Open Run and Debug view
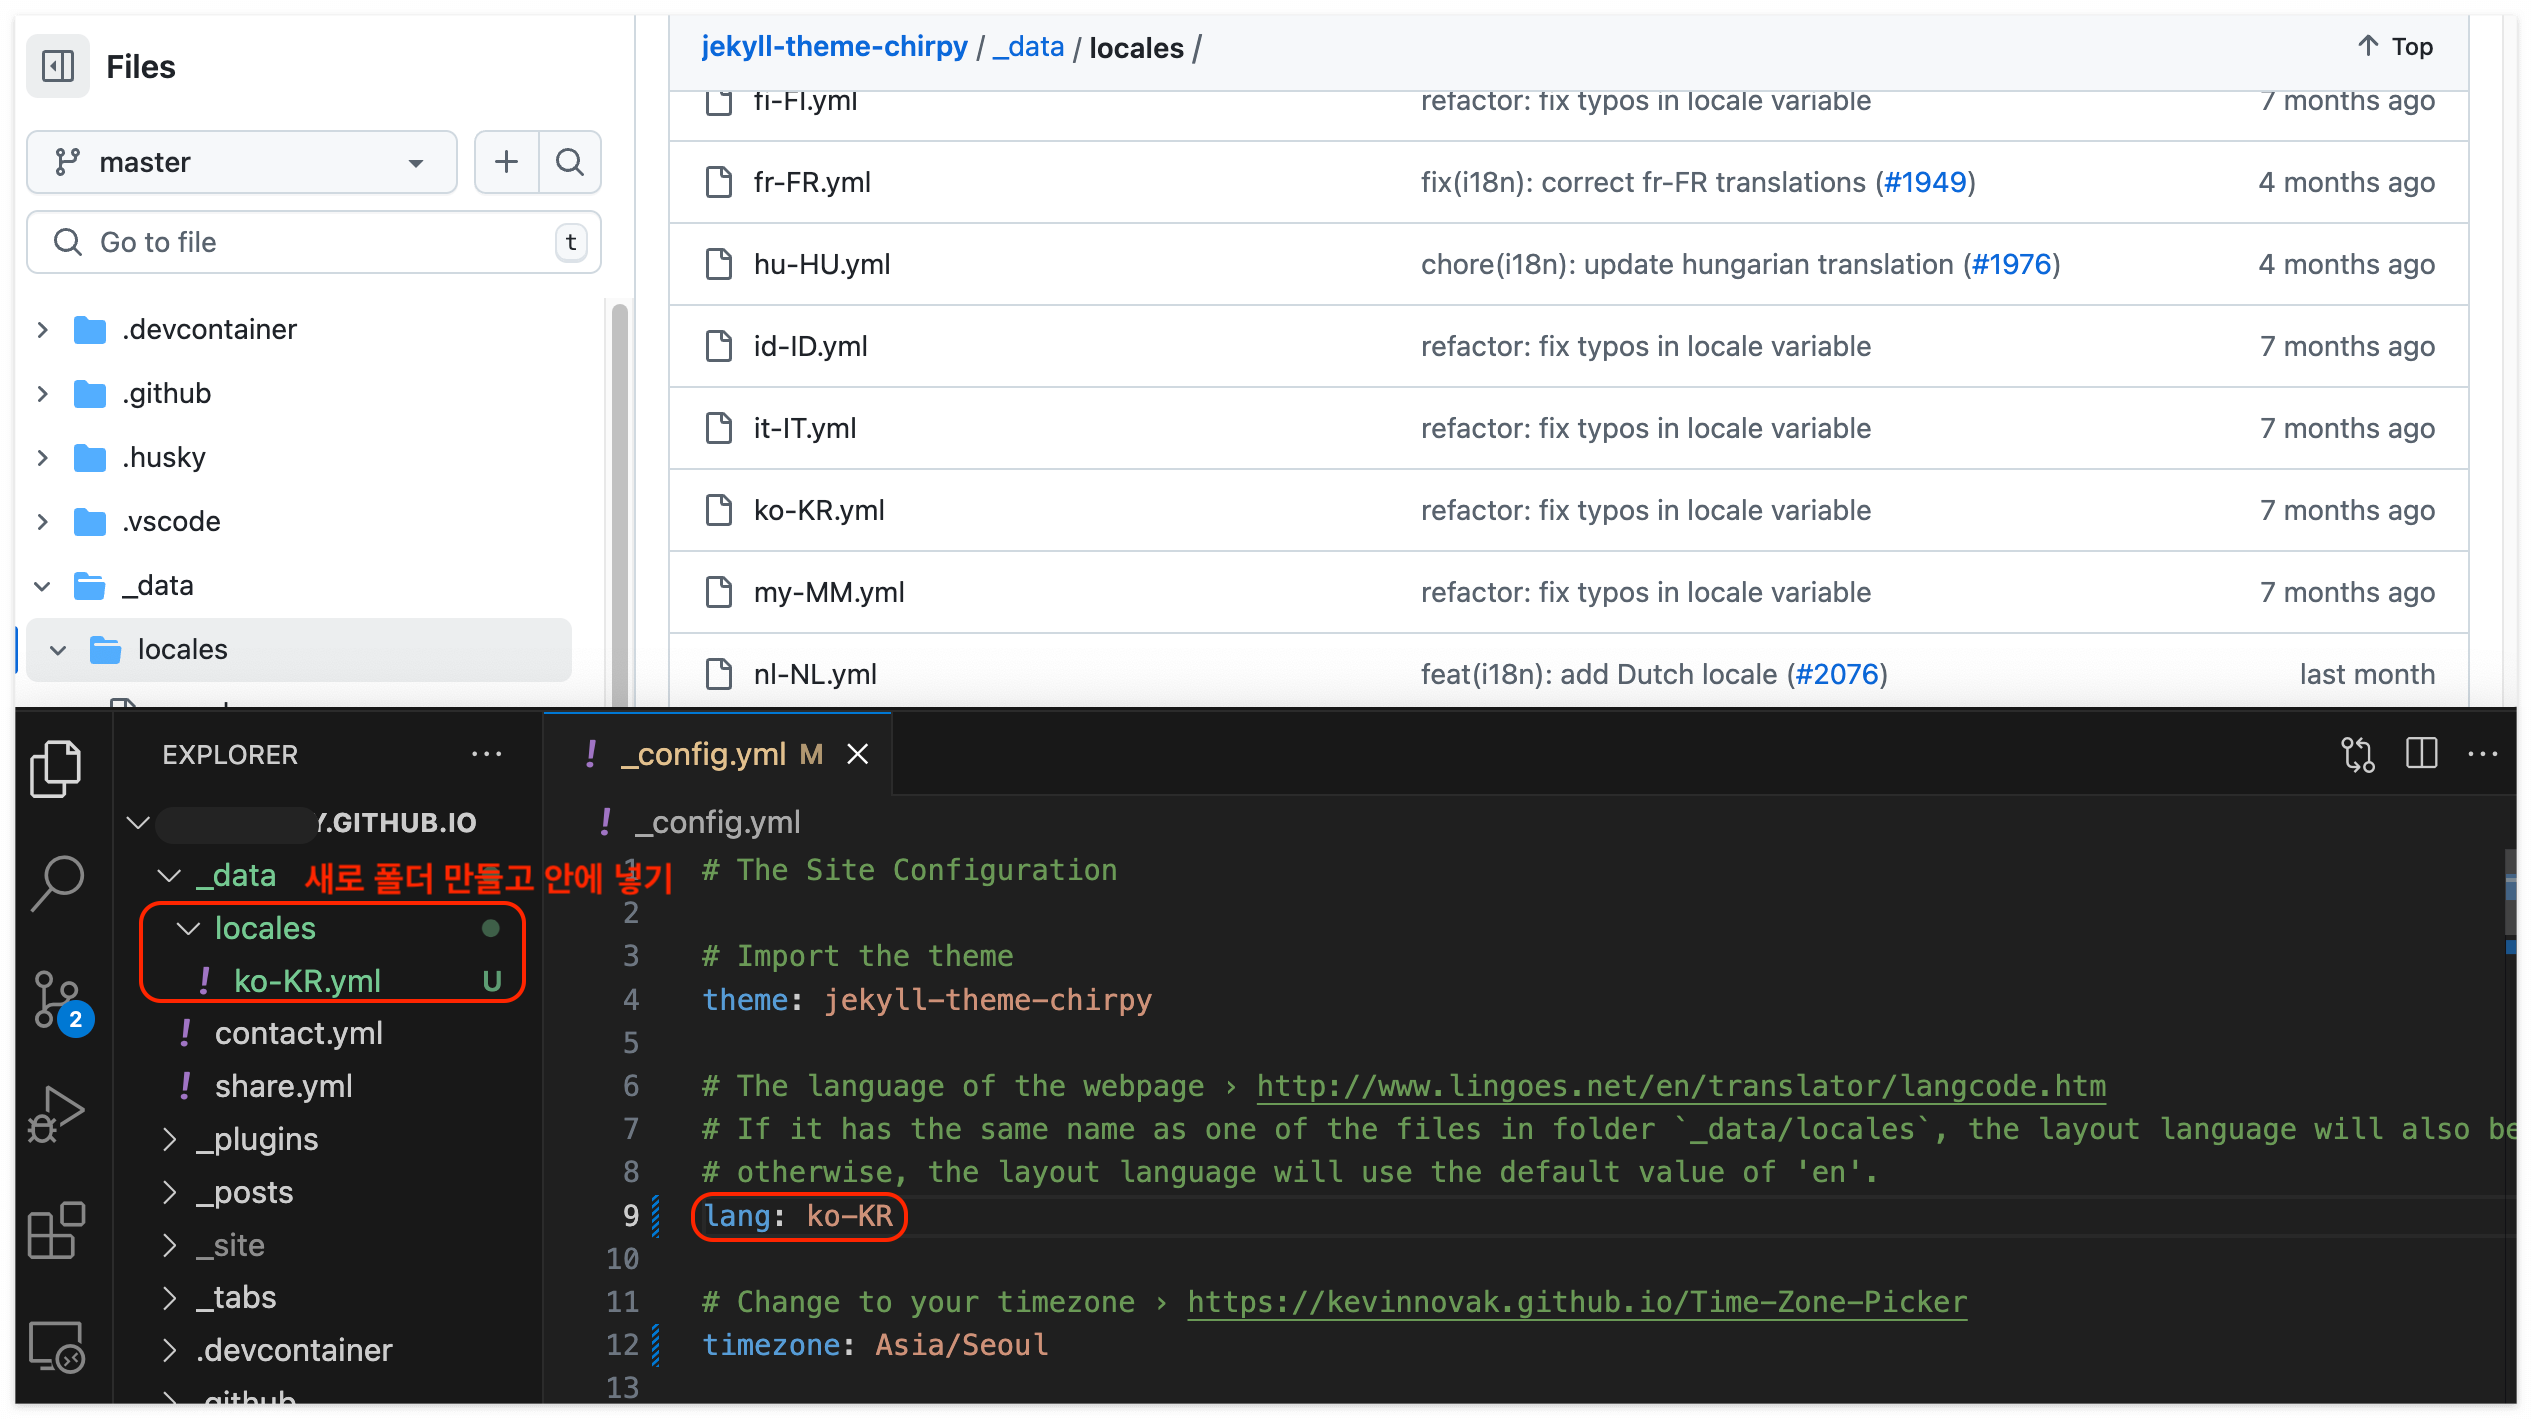Viewport: 2532px width, 1419px height. click(57, 1113)
